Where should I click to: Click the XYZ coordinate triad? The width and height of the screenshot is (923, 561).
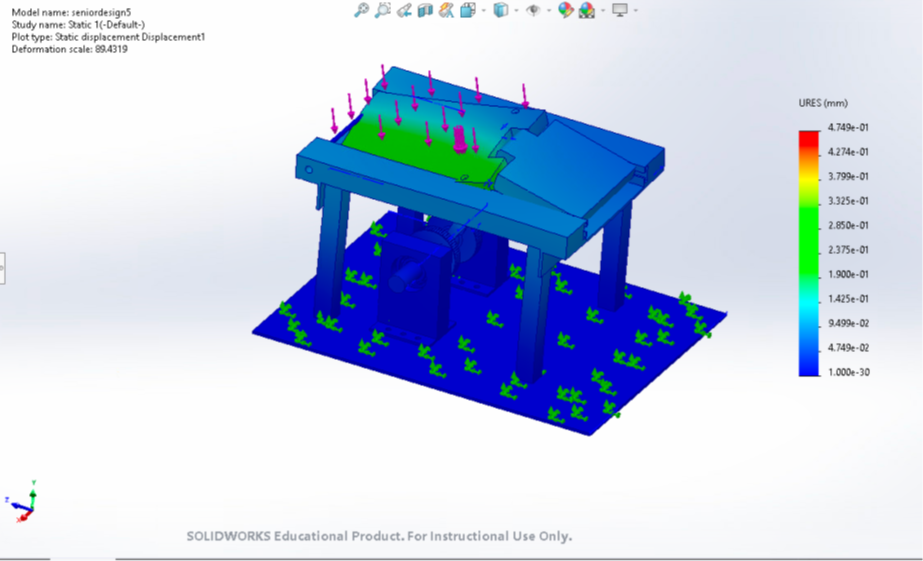click(x=22, y=502)
